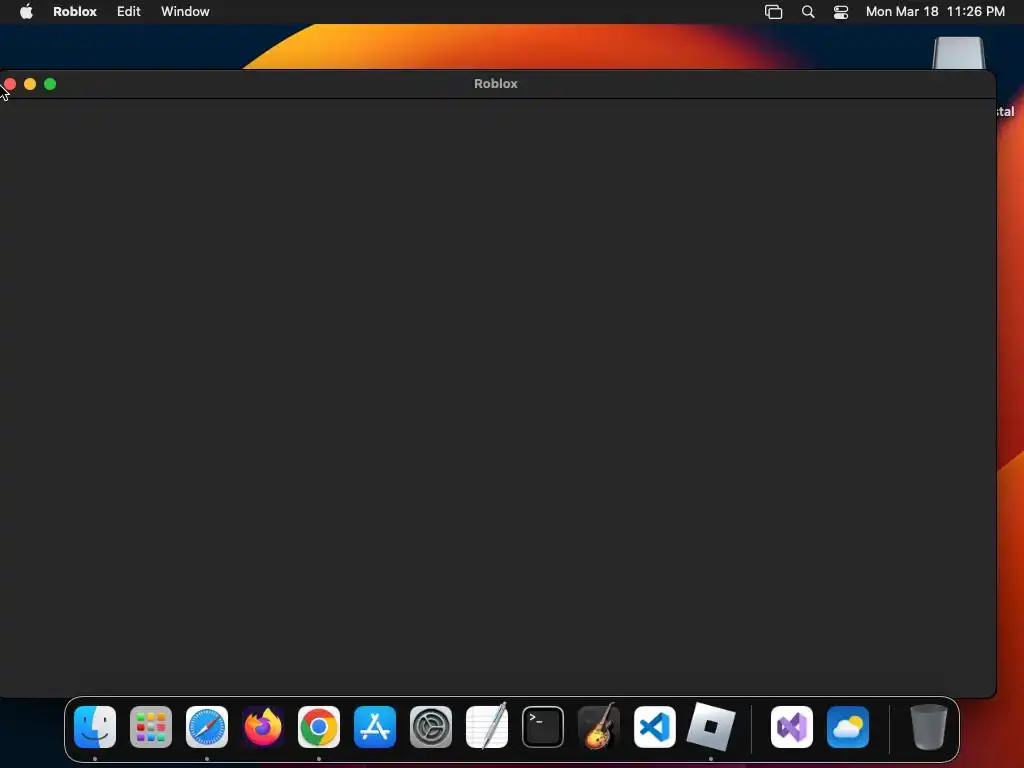The image size is (1024, 768).
Task: Click the Roblox window title text
Action: coord(496,84)
